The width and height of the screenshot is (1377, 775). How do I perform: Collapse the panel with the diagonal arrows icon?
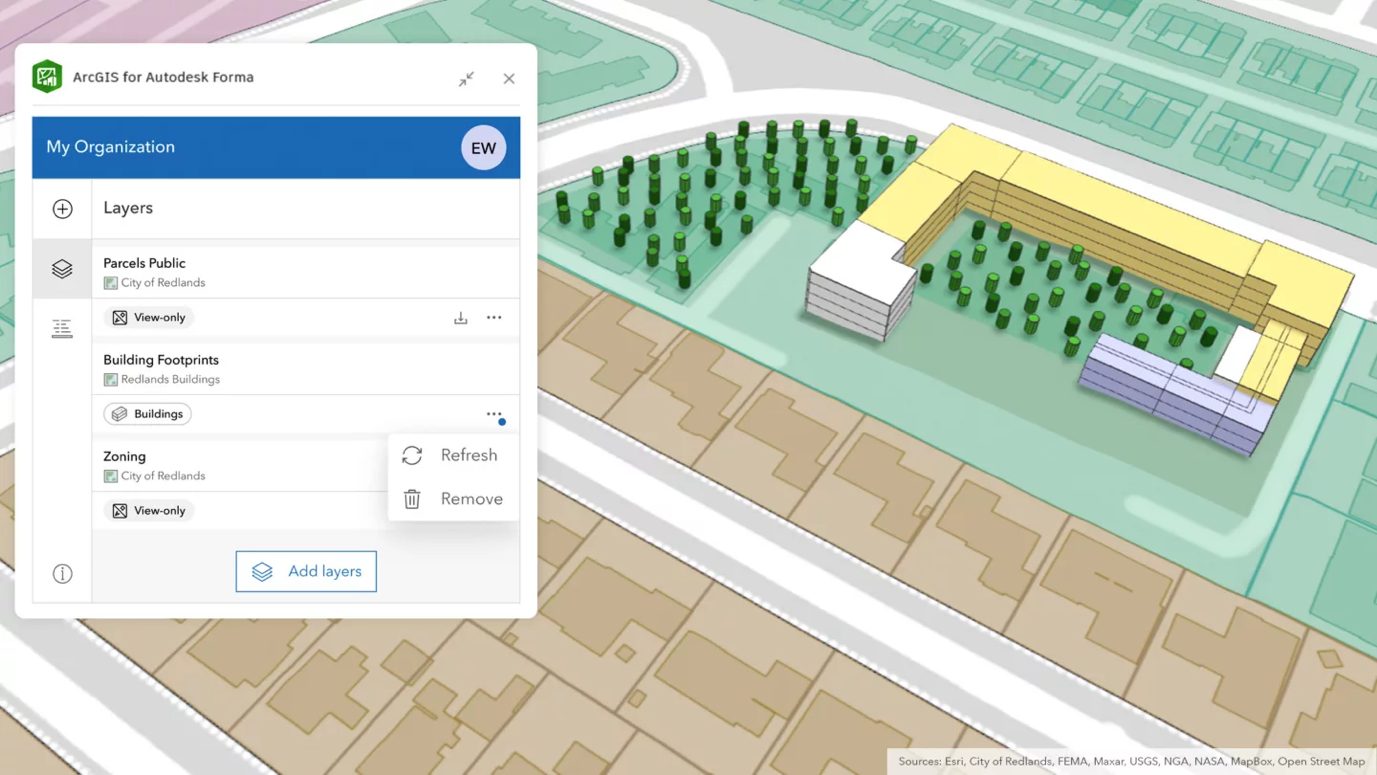pyautogui.click(x=466, y=78)
